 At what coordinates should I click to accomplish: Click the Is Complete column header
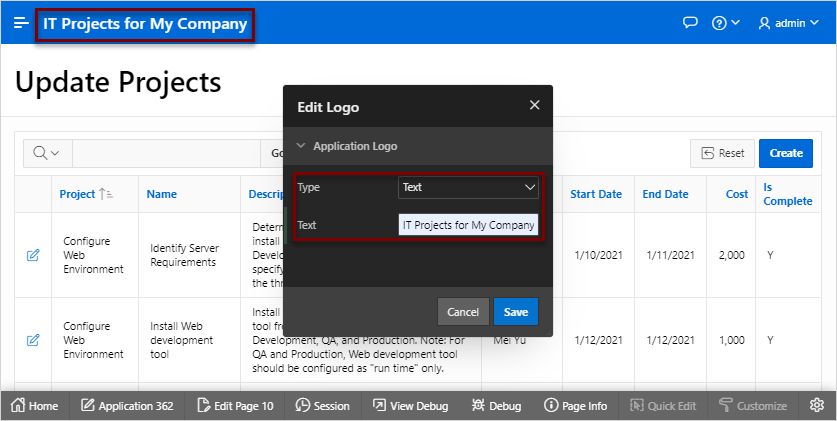[x=787, y=194]
